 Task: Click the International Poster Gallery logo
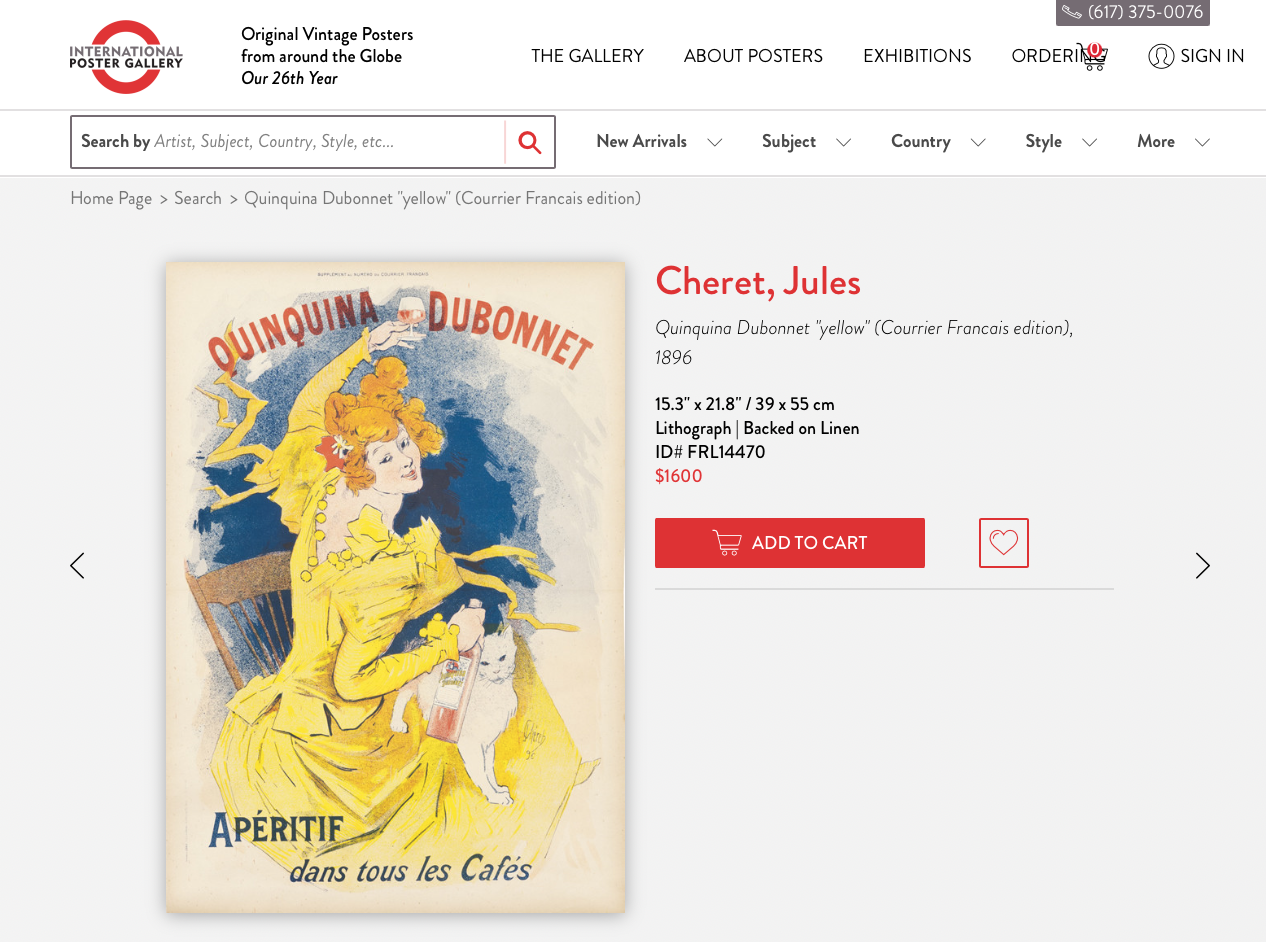click(126, 57)
